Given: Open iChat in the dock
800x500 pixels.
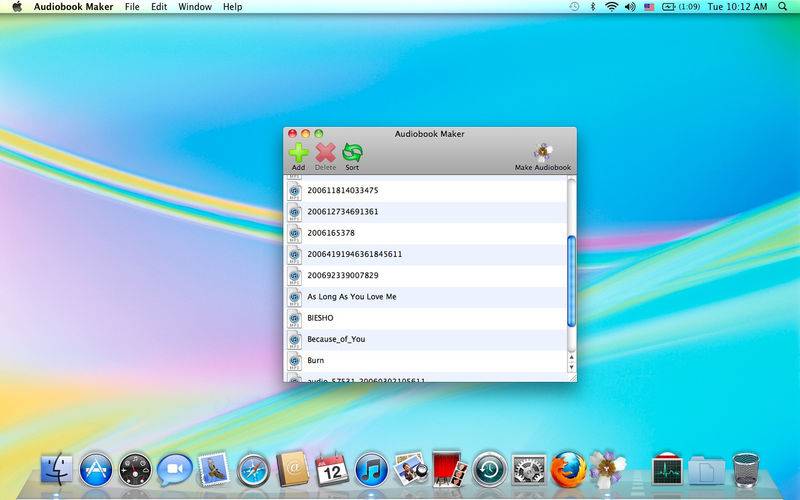Looking at the screenshot, I should (x=174, y=469).
